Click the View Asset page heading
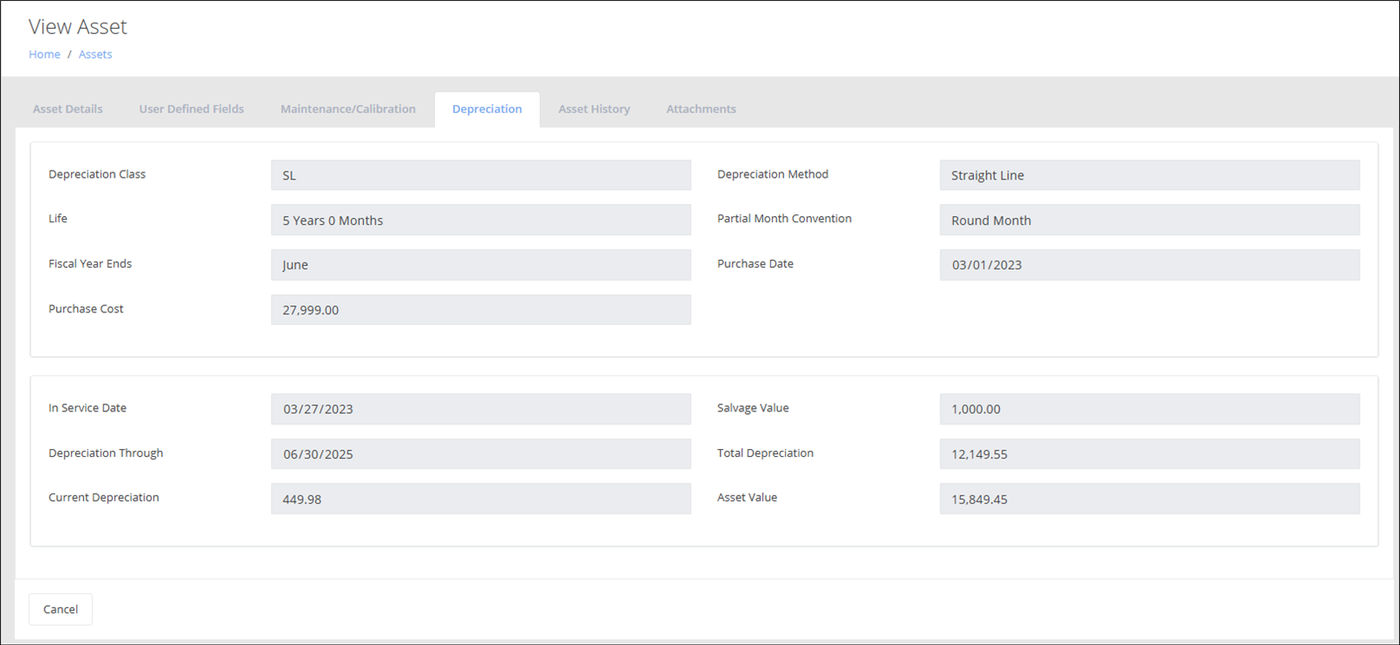Viewport: 1400px width, 645px height. 78,27
